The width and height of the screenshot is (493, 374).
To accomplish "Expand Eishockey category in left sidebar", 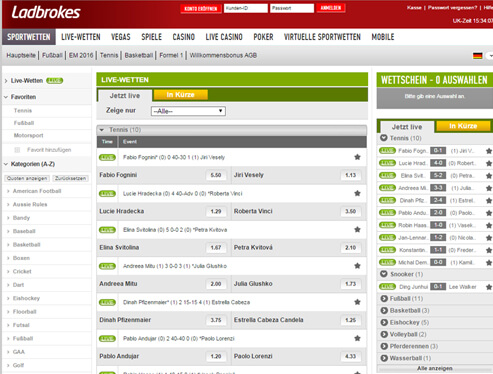I will tap(26, 298).
